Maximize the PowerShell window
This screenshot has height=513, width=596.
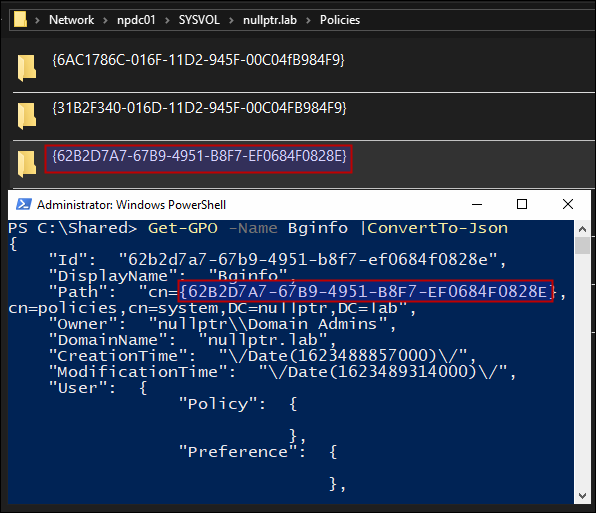[522, 204]
